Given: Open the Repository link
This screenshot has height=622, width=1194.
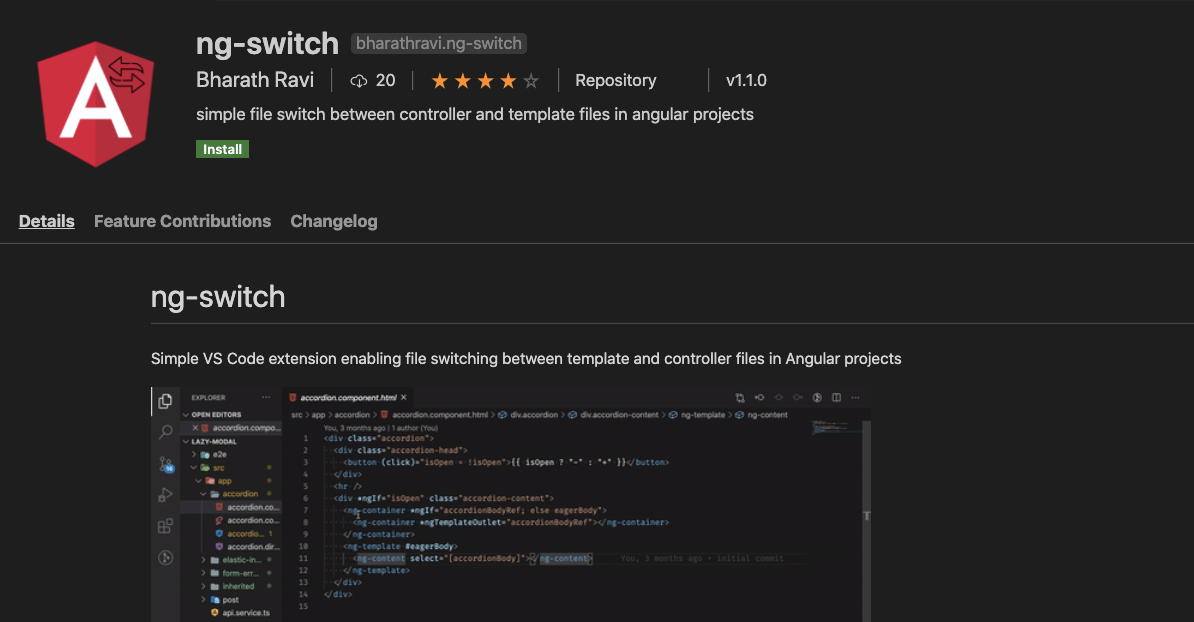Looking at the screenshot, I should point(615,80).
